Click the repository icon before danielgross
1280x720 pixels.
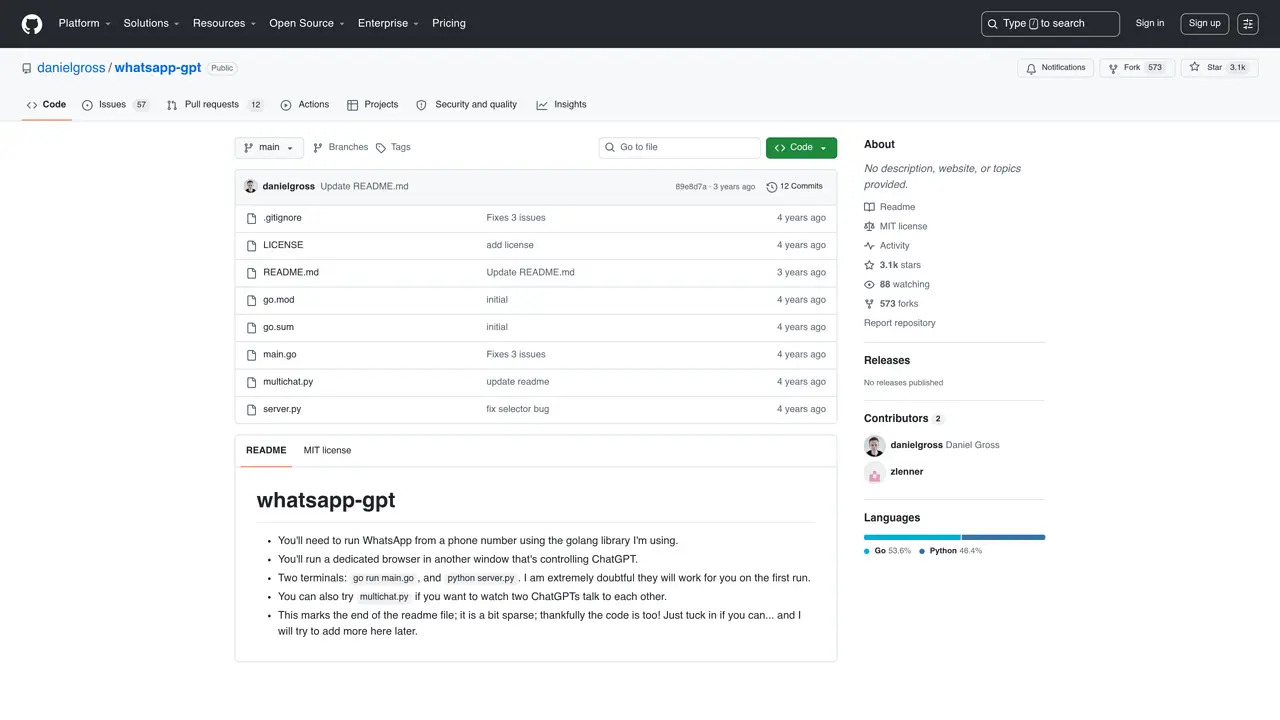click(x=27, y=69)
